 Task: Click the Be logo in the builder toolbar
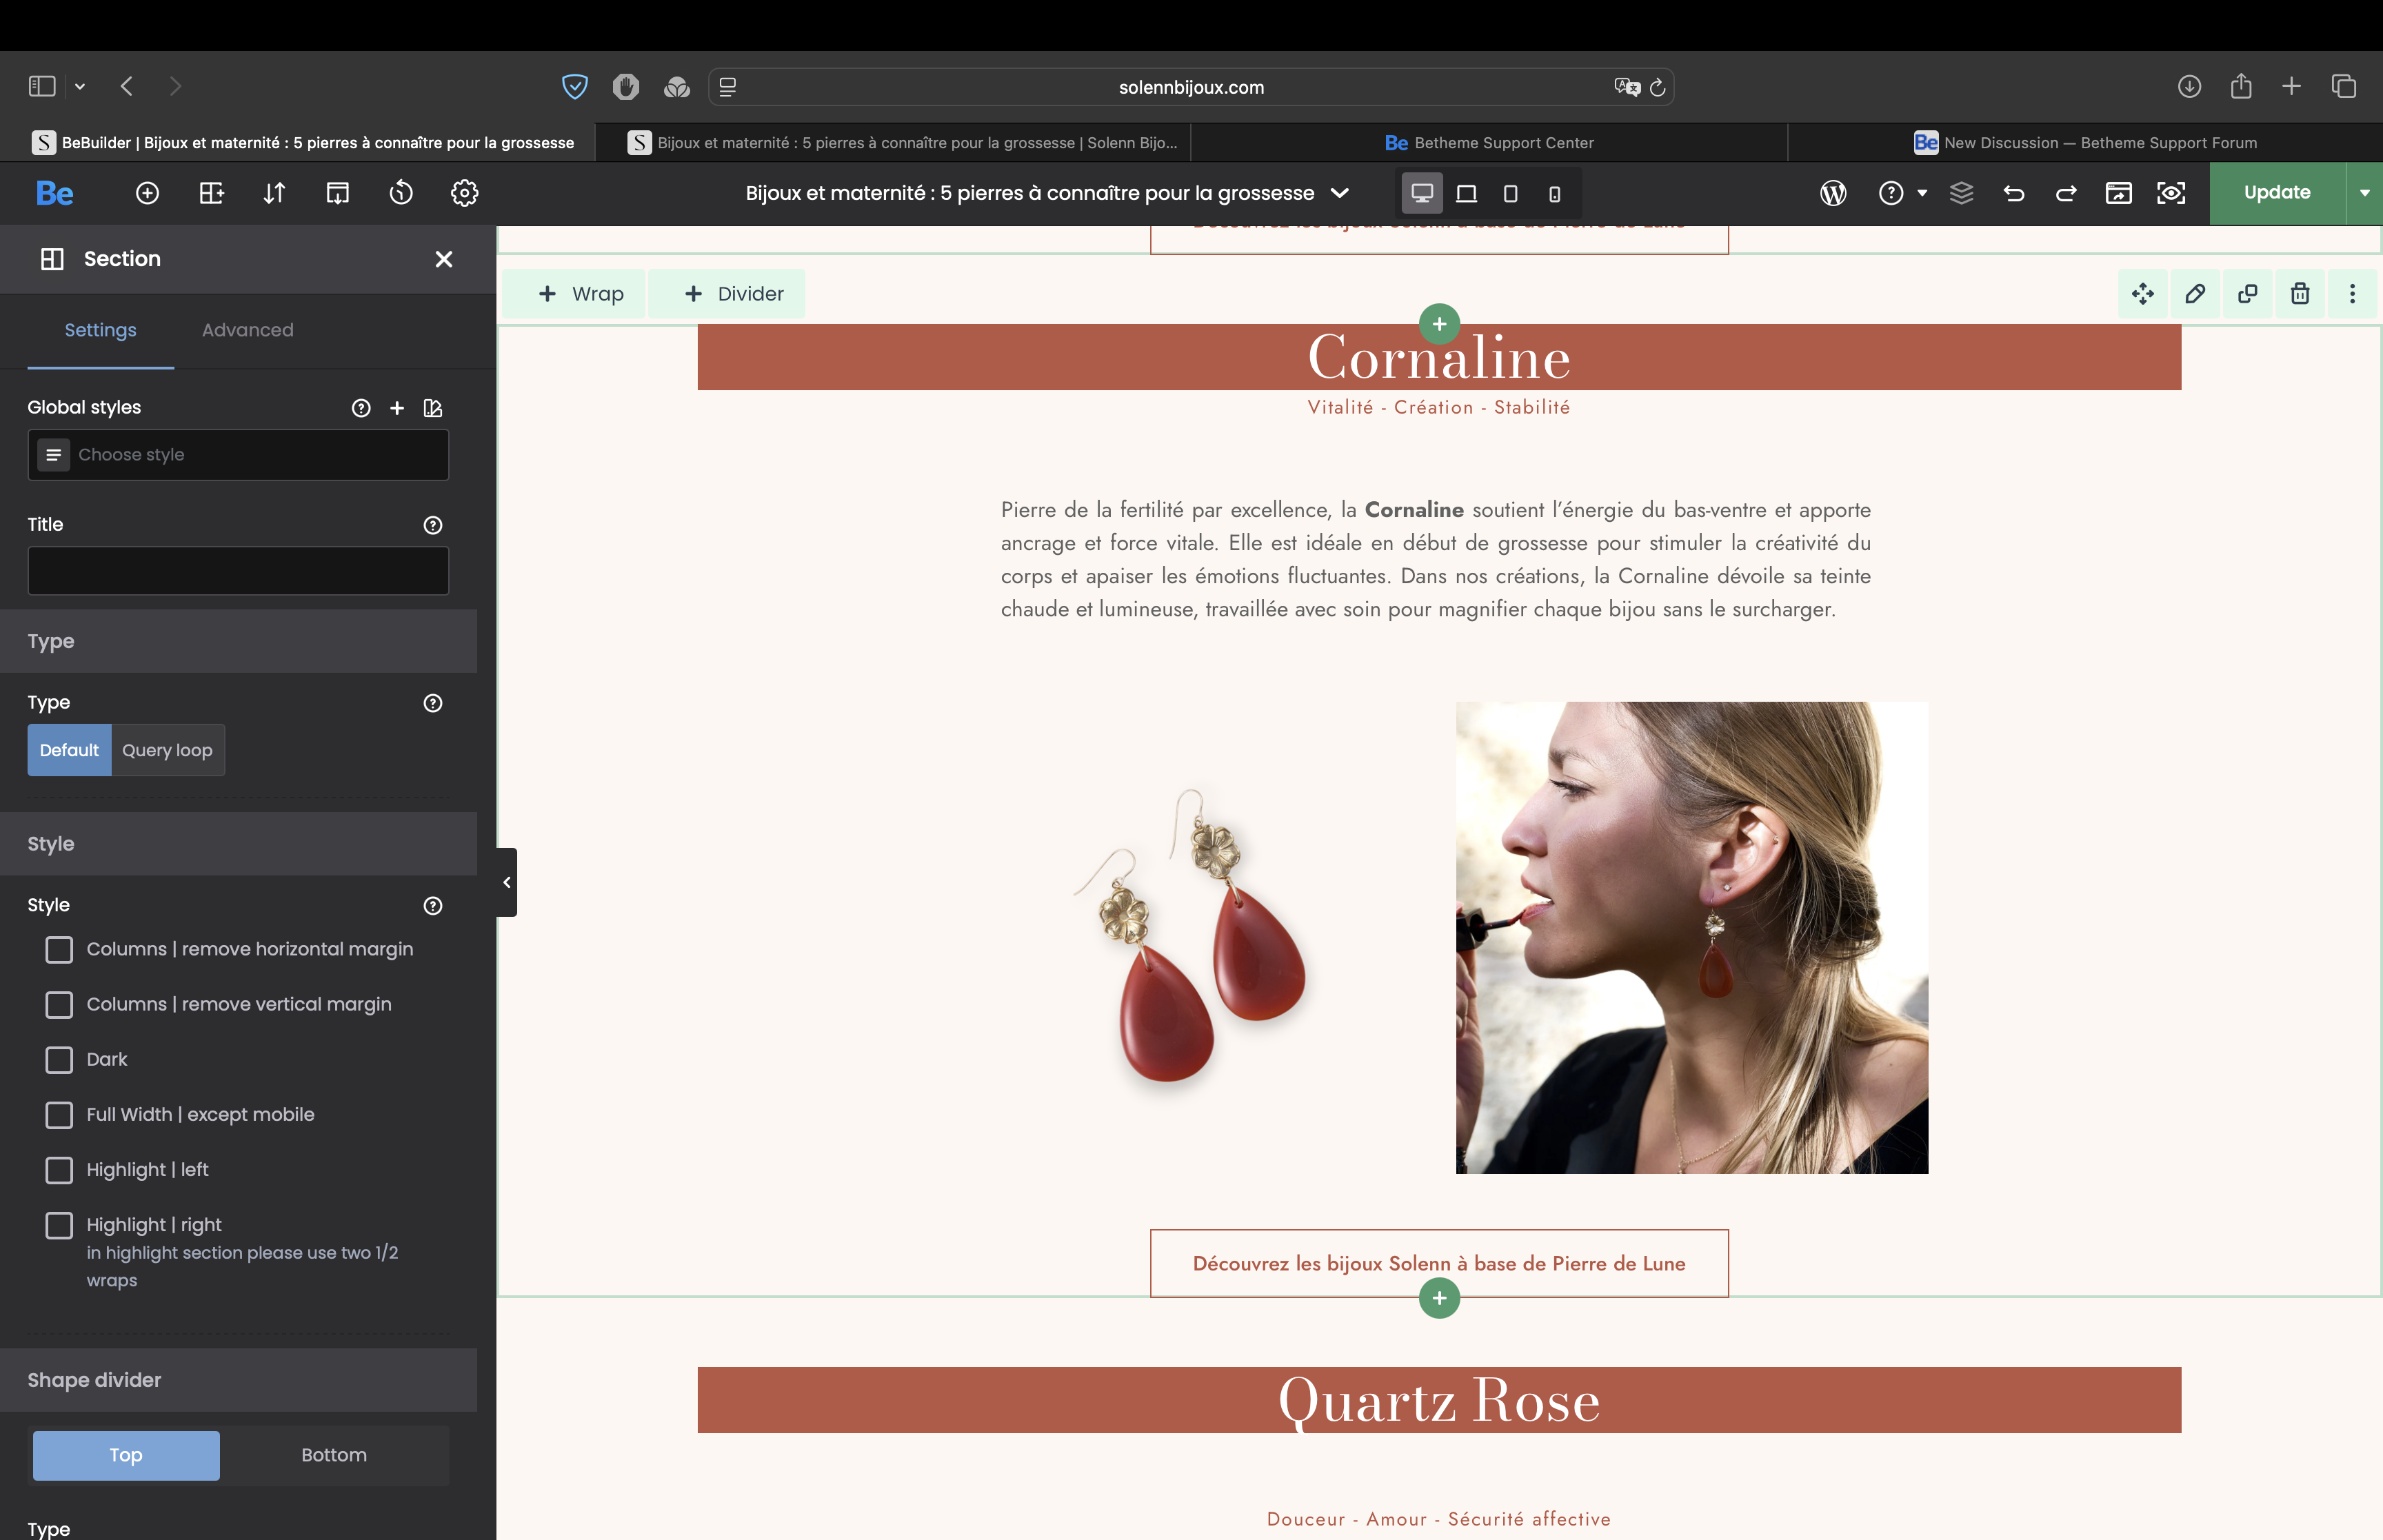[x=54, y=193]
